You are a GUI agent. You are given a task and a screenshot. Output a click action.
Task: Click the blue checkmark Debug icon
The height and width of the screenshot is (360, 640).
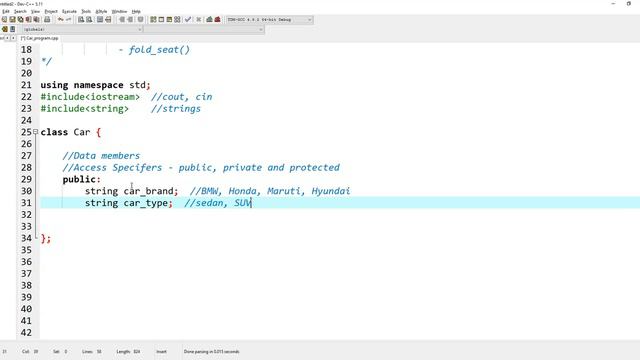188,20
